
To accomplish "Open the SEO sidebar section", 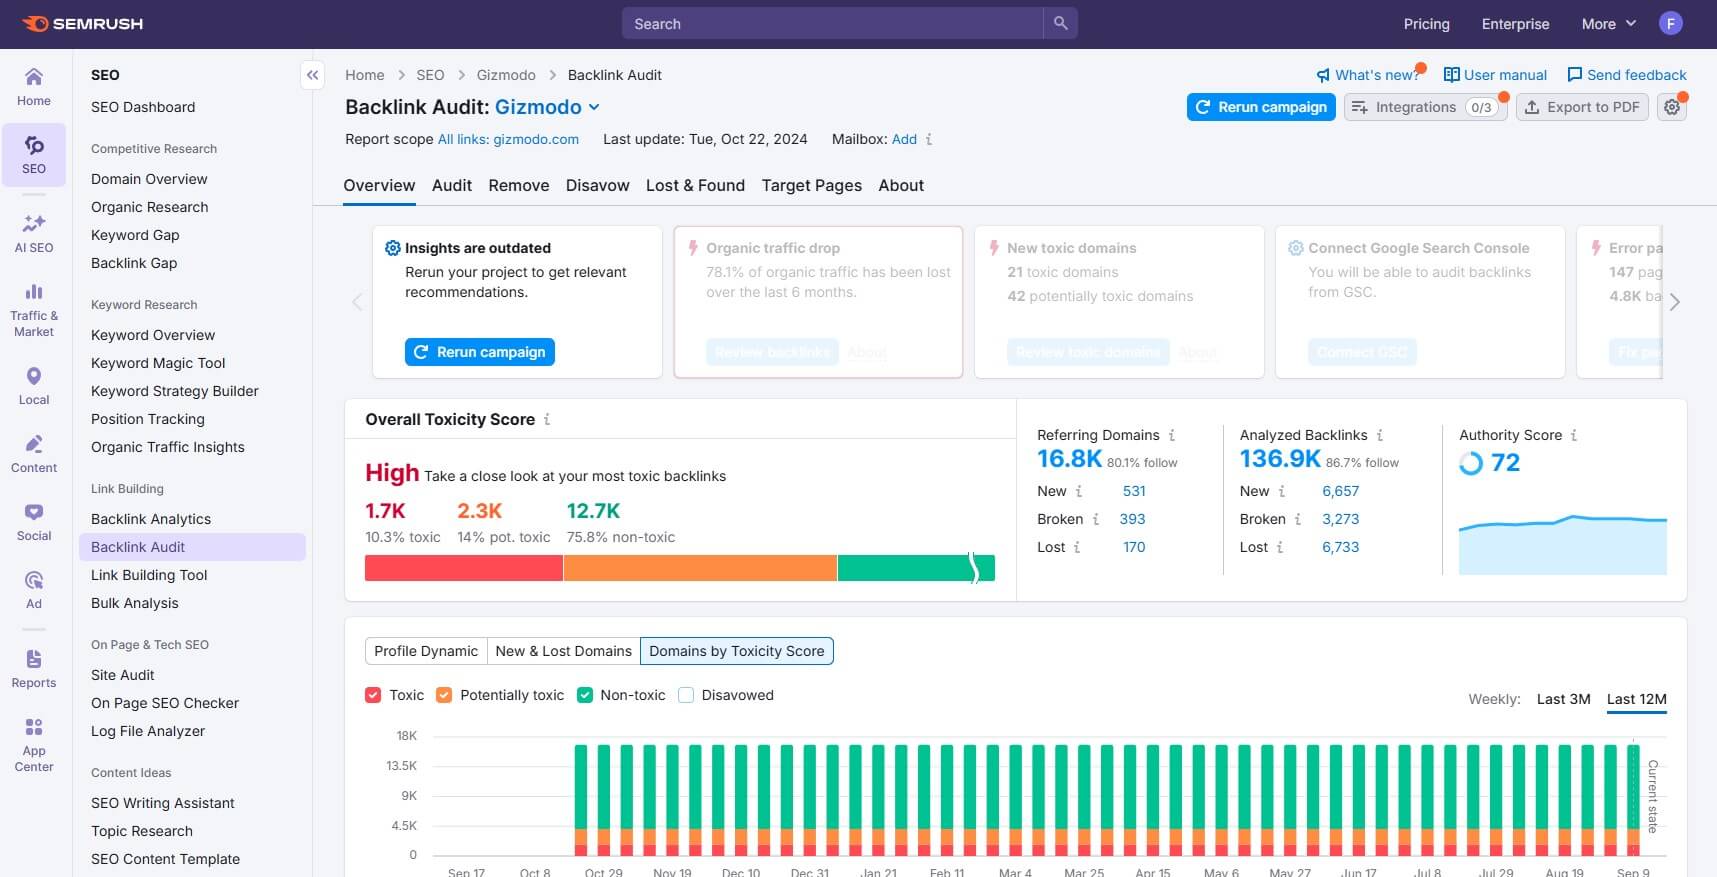I will (34, 155).
